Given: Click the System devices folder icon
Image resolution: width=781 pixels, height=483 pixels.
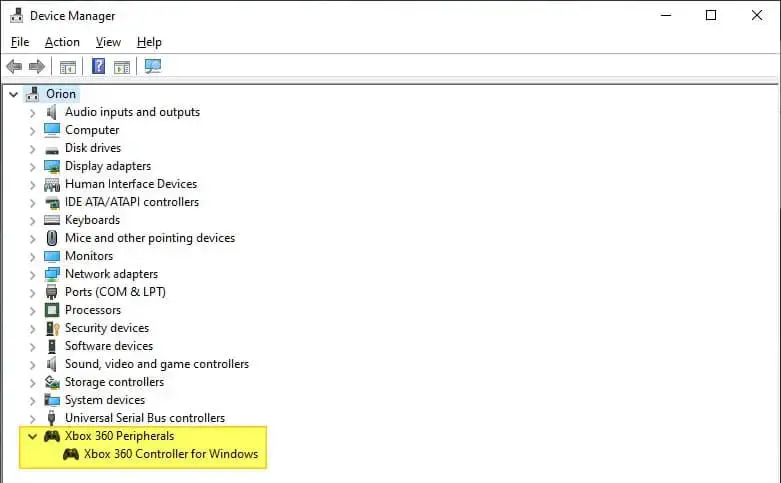Looking at the screenshot, I should click(52, 400).
